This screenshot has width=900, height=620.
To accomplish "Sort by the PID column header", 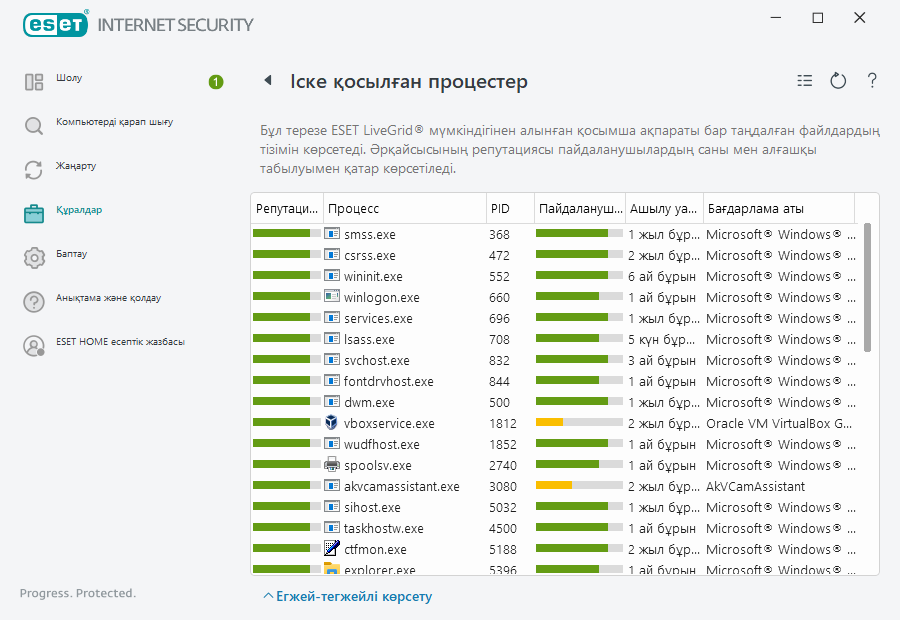I will 509,209.
